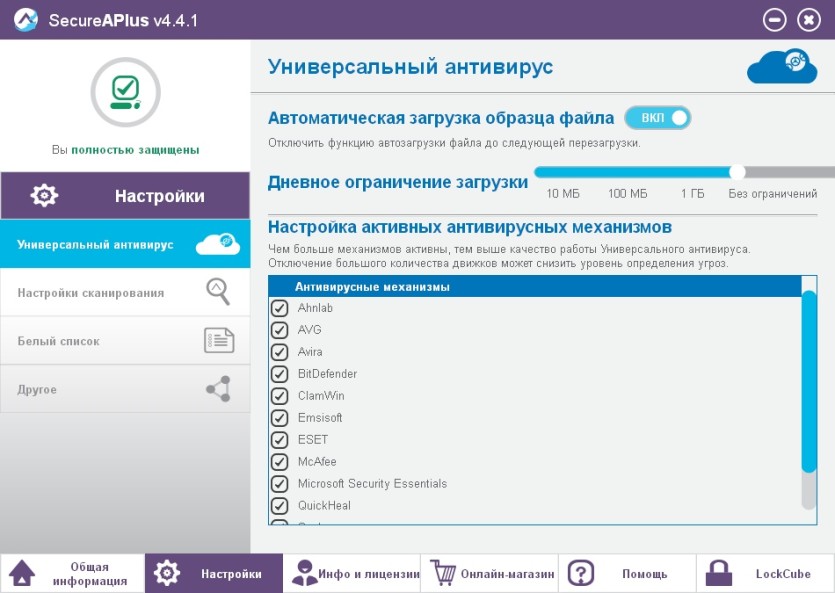Click the gear icon in Настройки header

tap(44, 195)
